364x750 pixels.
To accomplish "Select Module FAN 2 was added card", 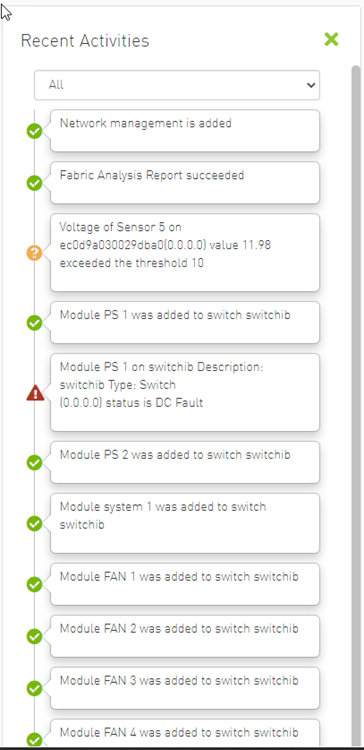I will click(185, 636).
